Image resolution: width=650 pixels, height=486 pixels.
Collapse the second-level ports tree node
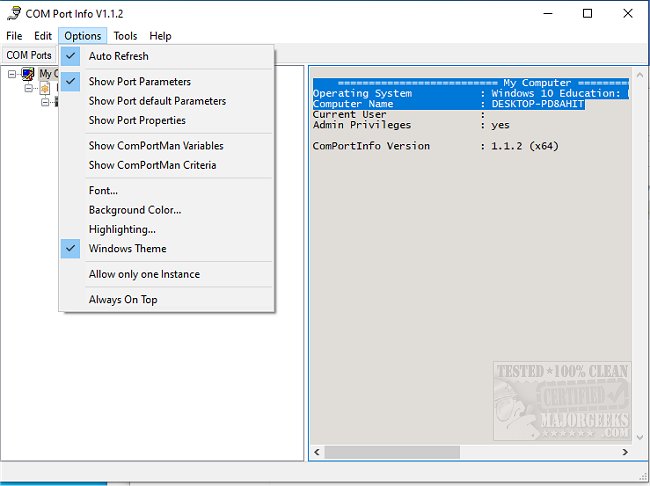pyautogui.click(x=29, y=88)
